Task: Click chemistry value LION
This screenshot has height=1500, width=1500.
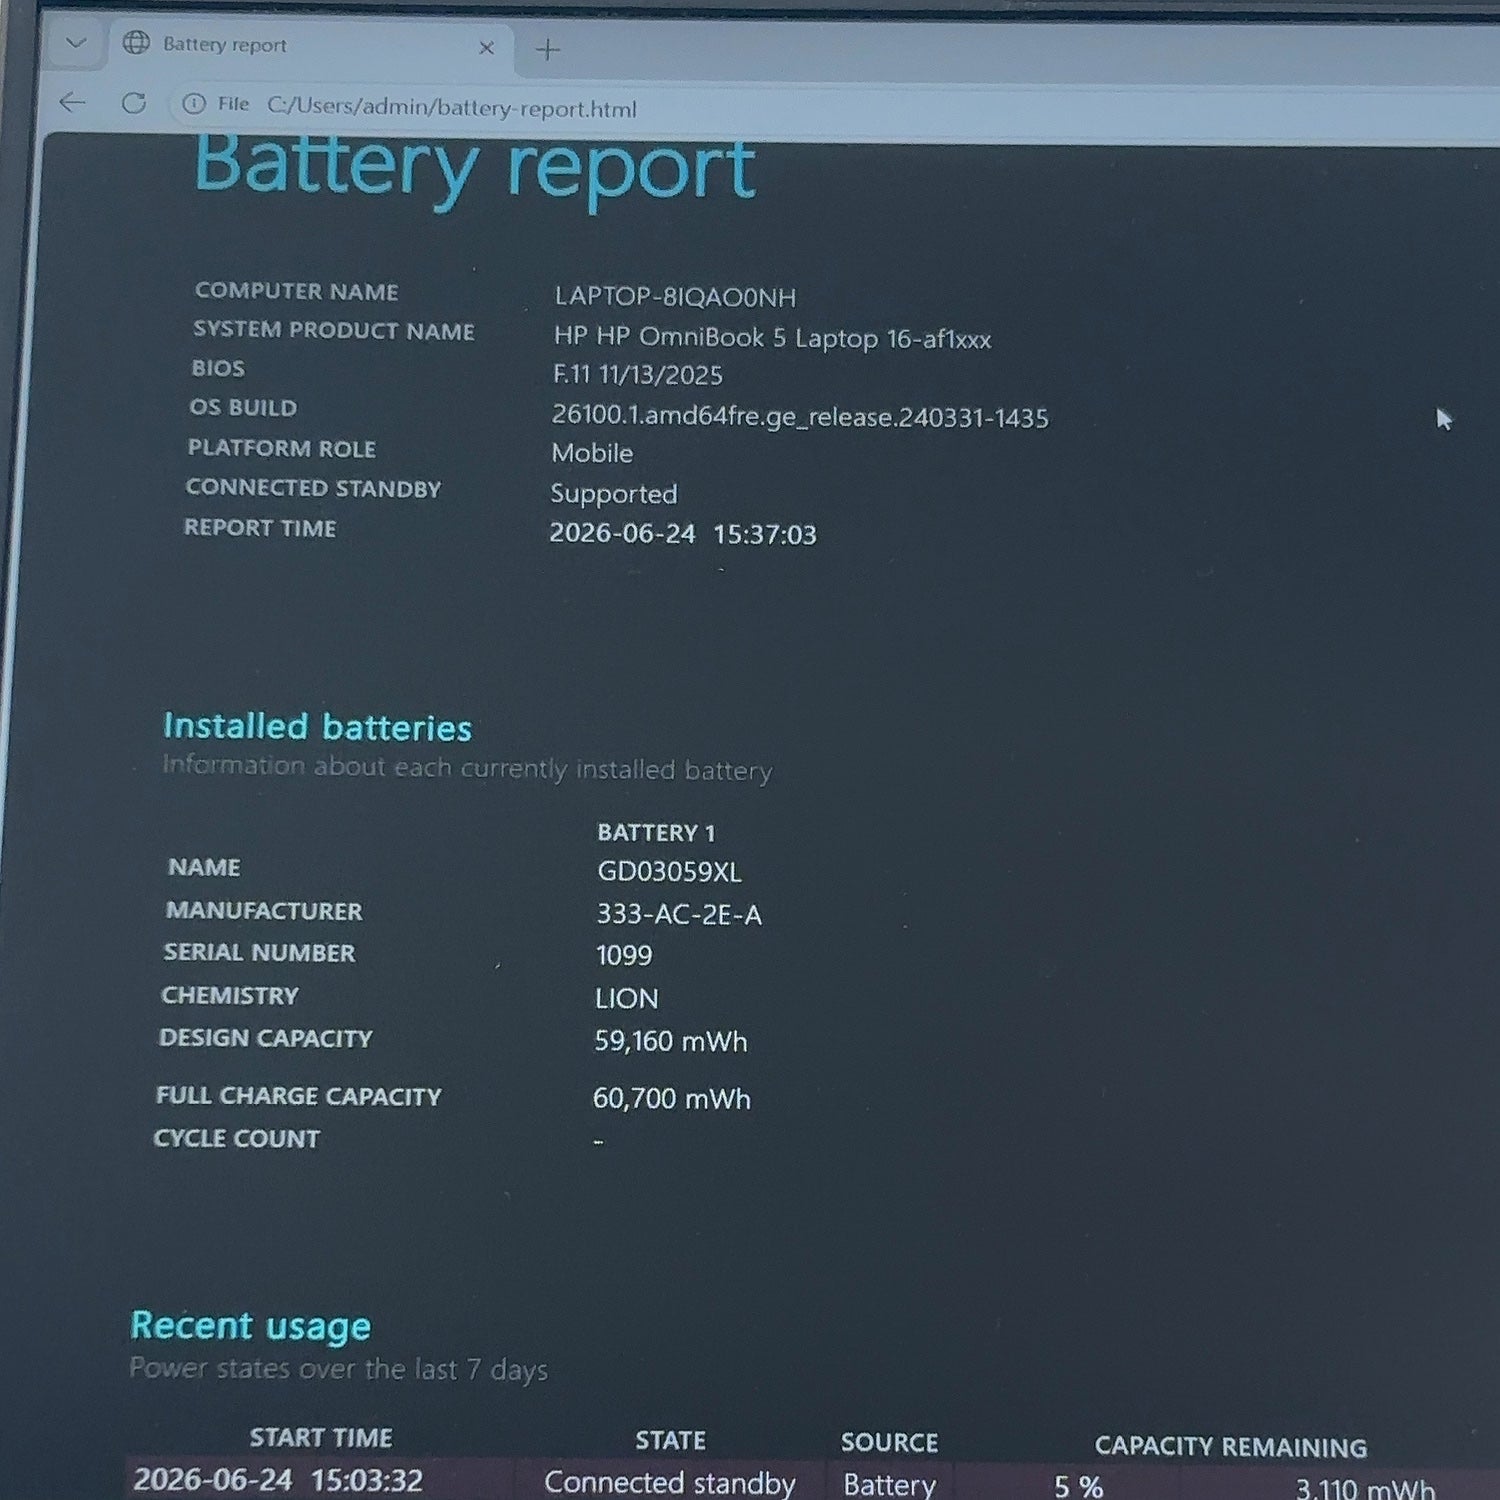Action: pyautogui.click(x=627, y=998)
